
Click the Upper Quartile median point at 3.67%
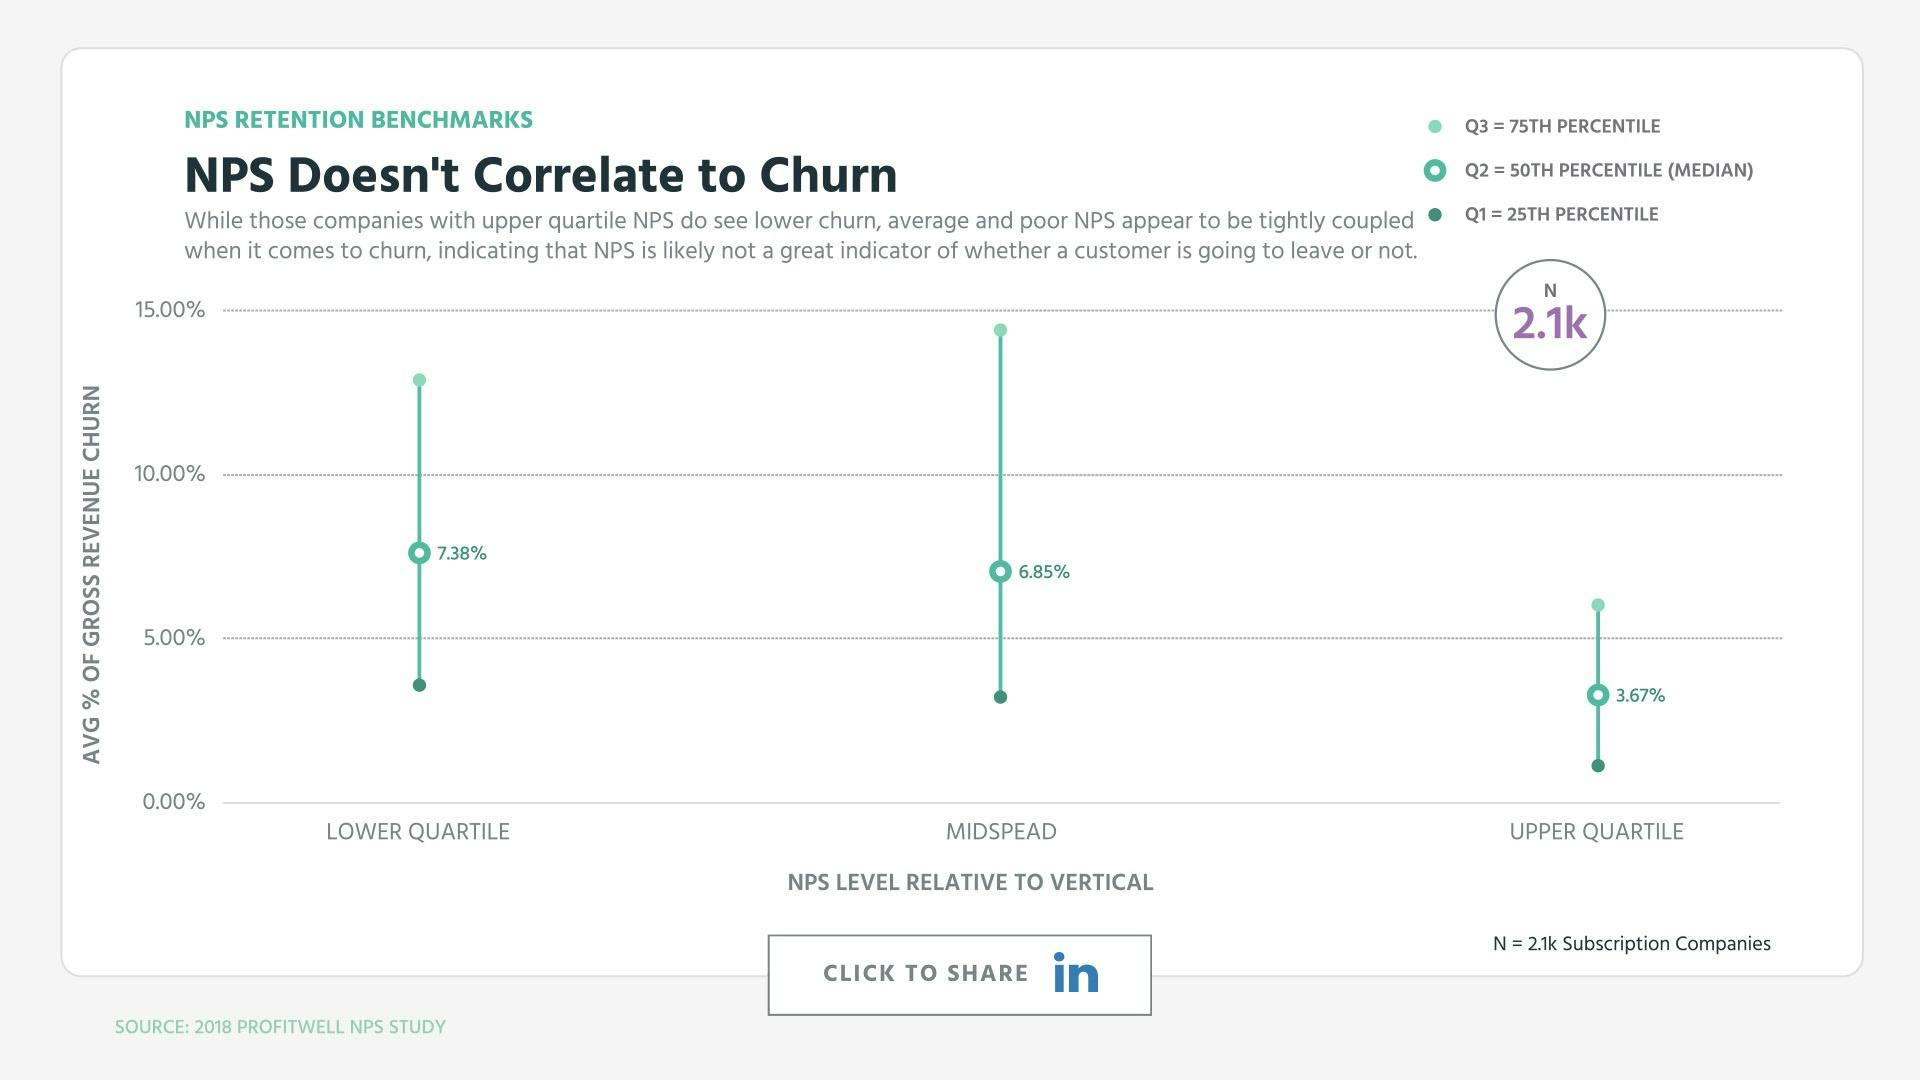(1597, 694)
